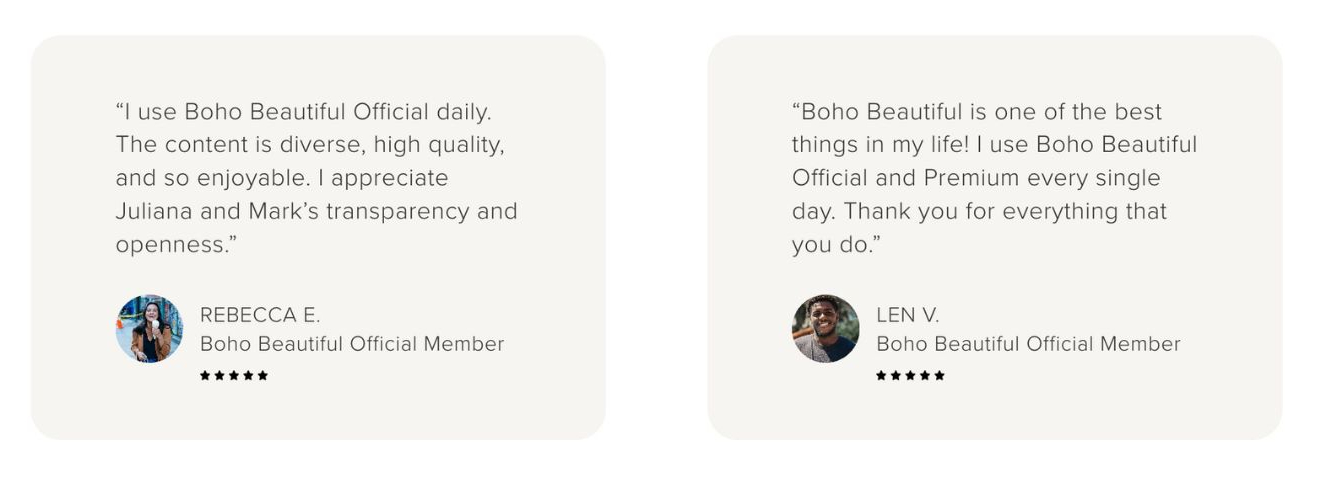Click the fifth star under Rebecca E.

point(263,375)
